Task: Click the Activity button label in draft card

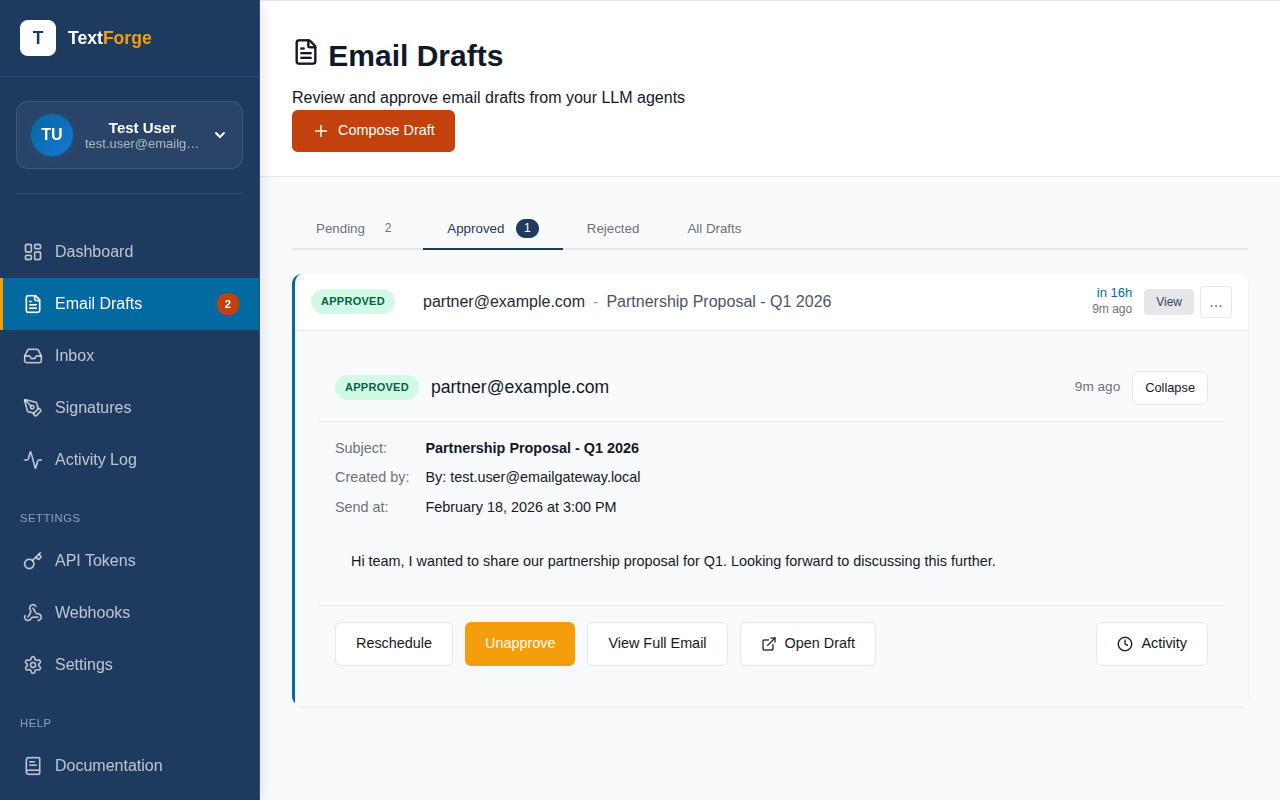Action: click(x=1164, y=644)
